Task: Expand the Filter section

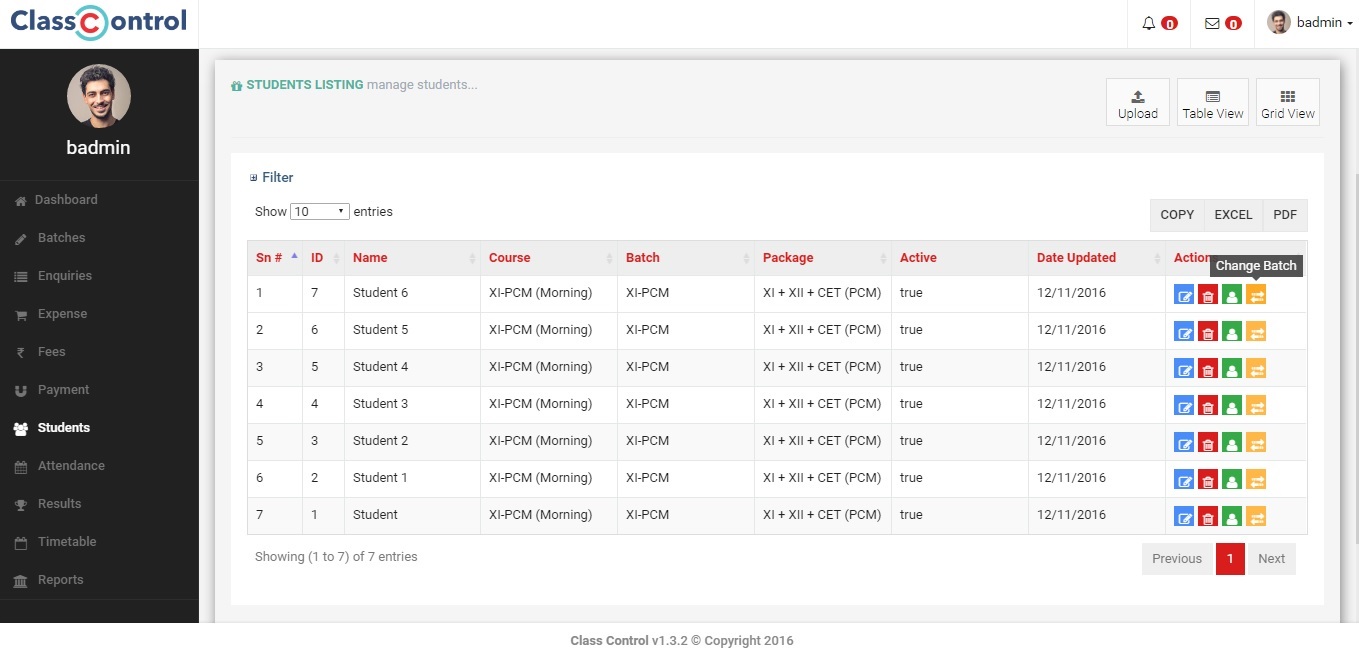Action: [271, 177]
